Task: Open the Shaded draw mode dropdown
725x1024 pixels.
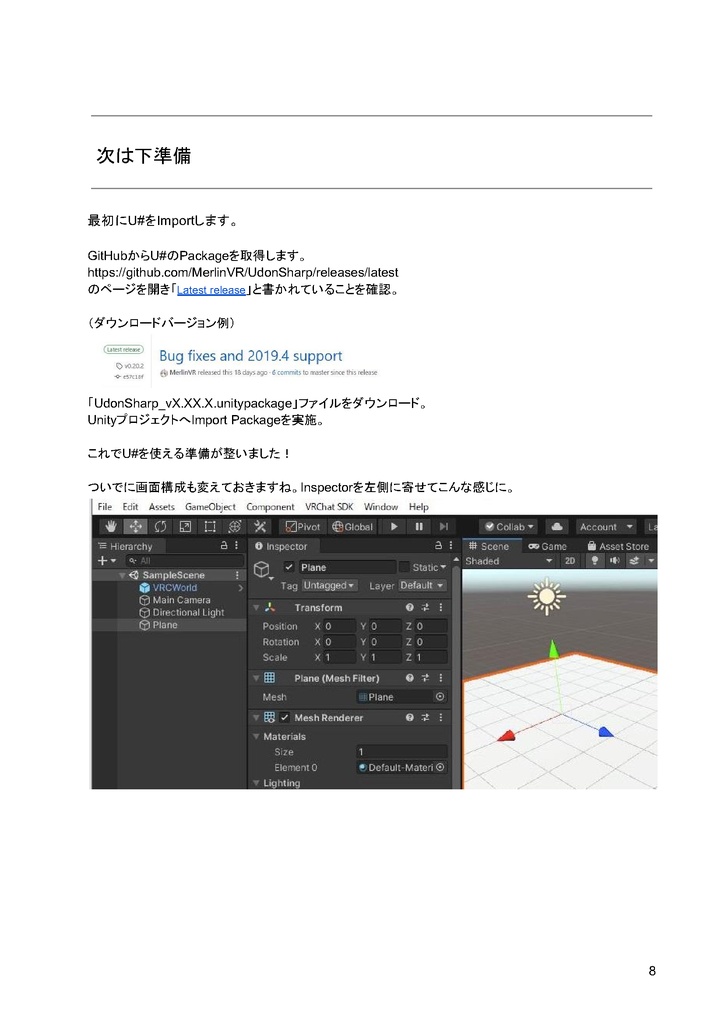Action: pos(509,560)
